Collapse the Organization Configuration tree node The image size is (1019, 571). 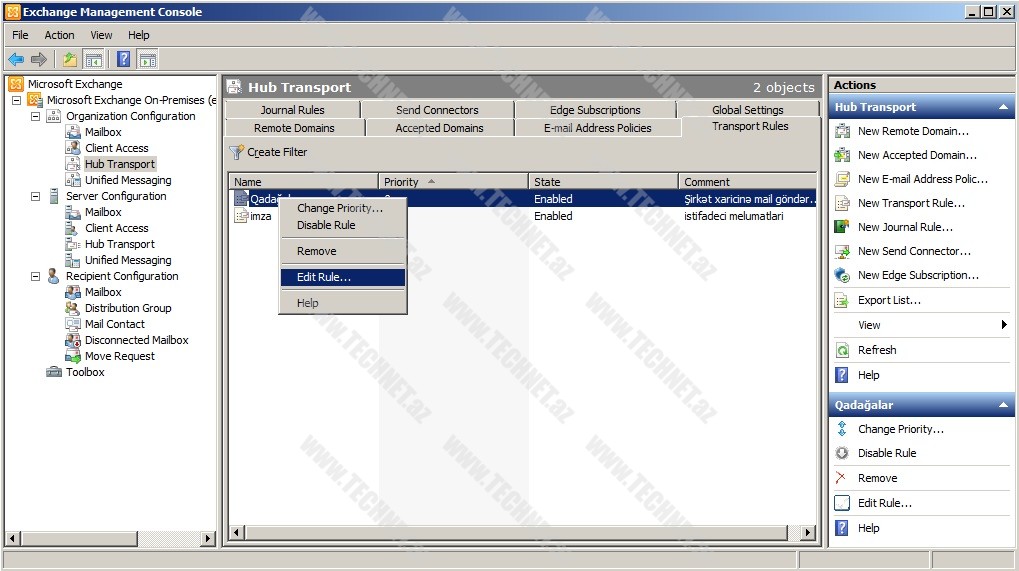(36, 116)
